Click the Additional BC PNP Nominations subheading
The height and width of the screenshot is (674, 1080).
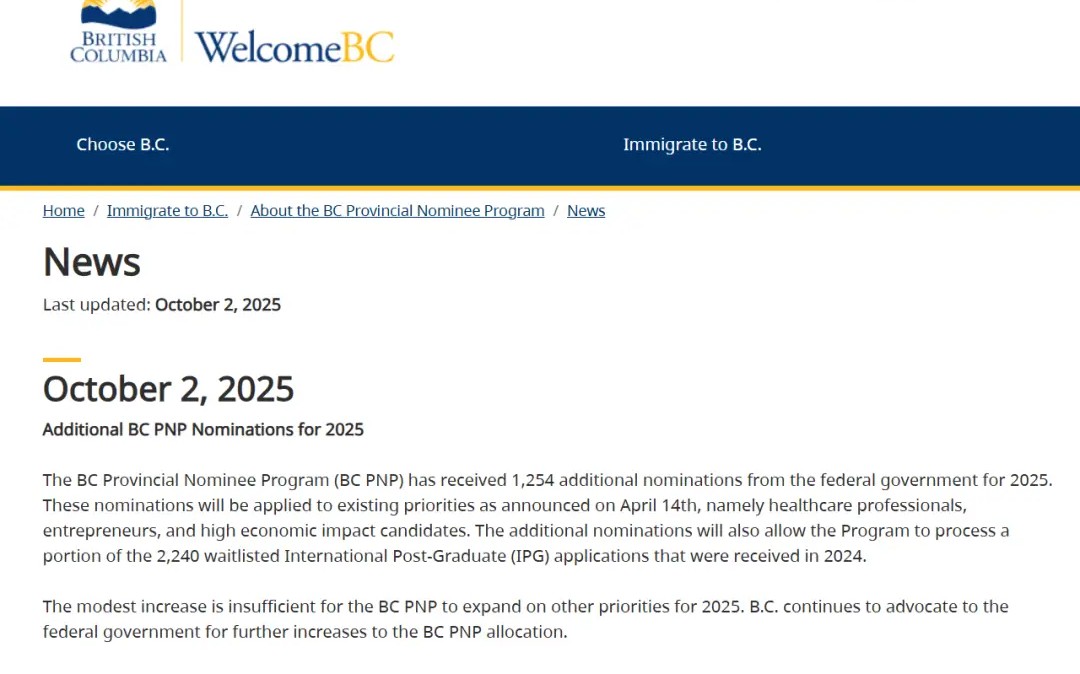point(203,430)
